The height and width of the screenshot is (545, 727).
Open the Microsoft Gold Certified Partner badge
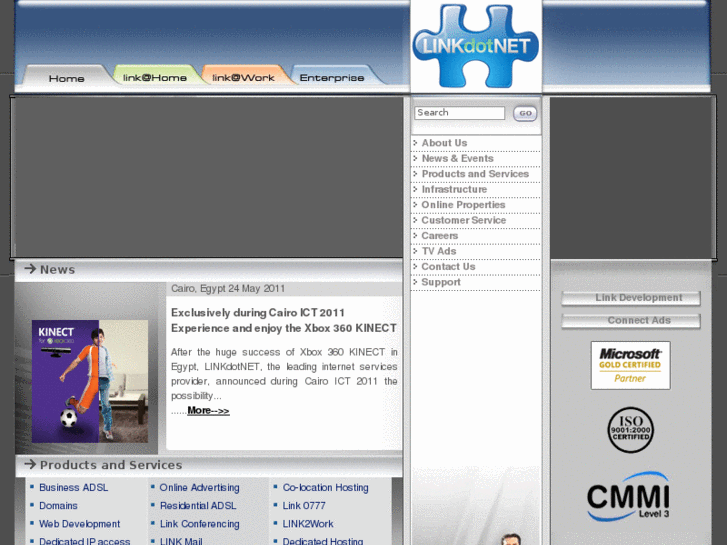[x=630, y=365]
